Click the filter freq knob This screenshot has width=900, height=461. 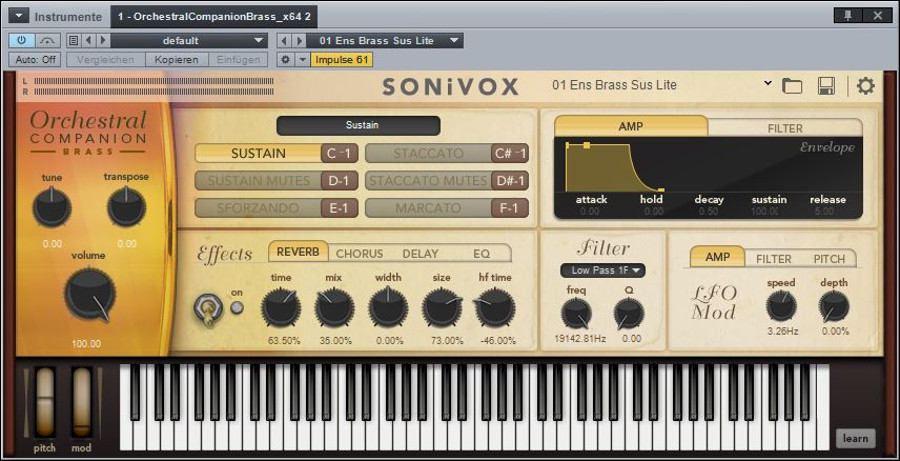[576, 313]
